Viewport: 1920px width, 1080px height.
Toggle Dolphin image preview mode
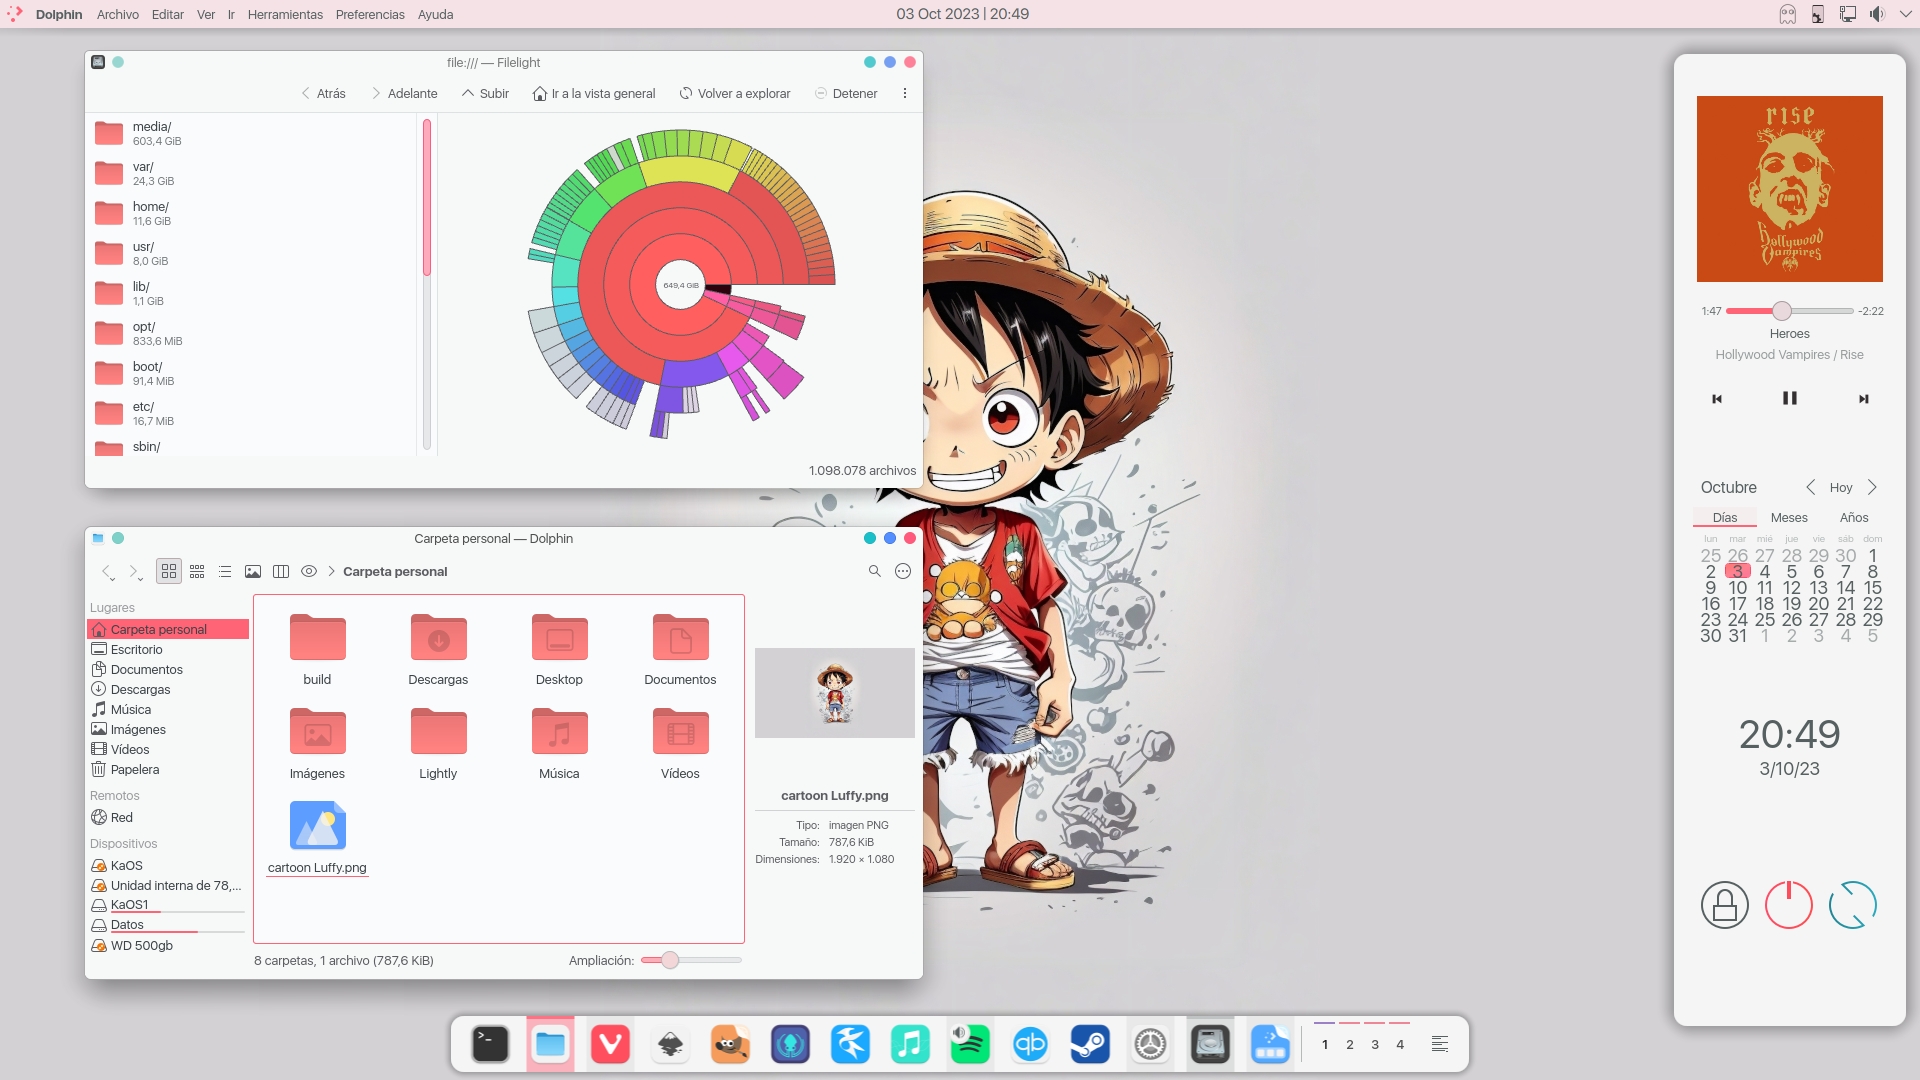[x=253, y=571]
